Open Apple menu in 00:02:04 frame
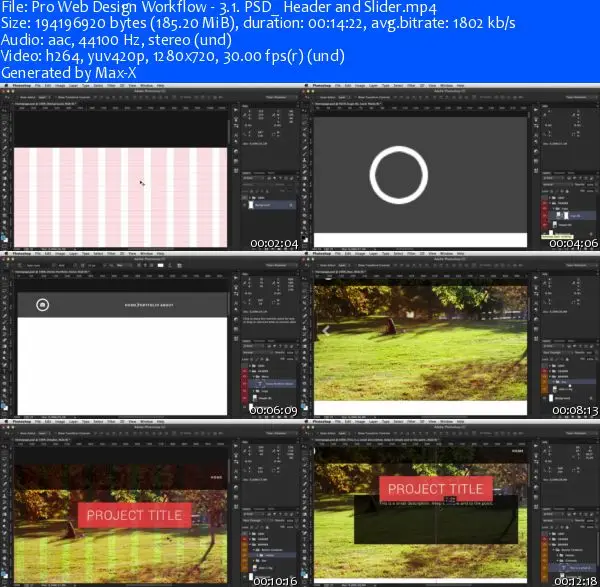Image resolution: width=600 pixels, height=587 pixels. point(5,86)
